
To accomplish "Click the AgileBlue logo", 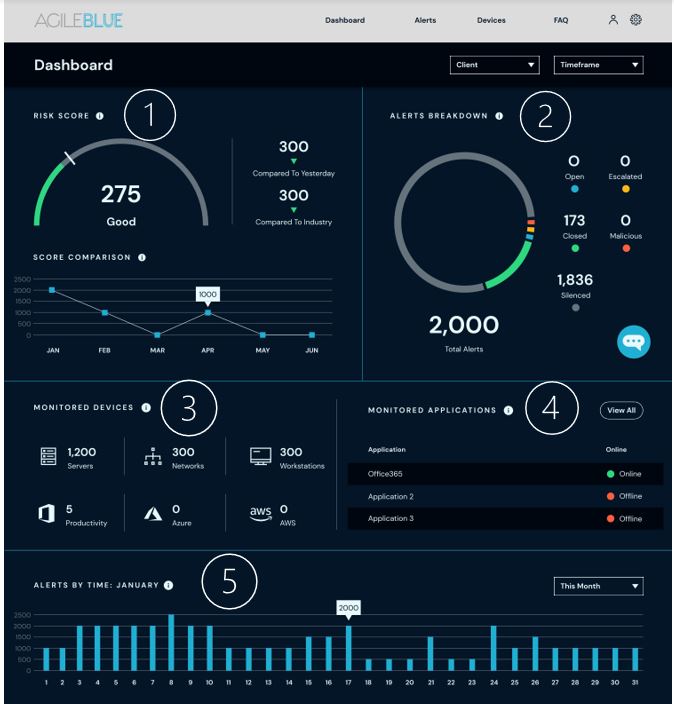I will click(79, 20).
